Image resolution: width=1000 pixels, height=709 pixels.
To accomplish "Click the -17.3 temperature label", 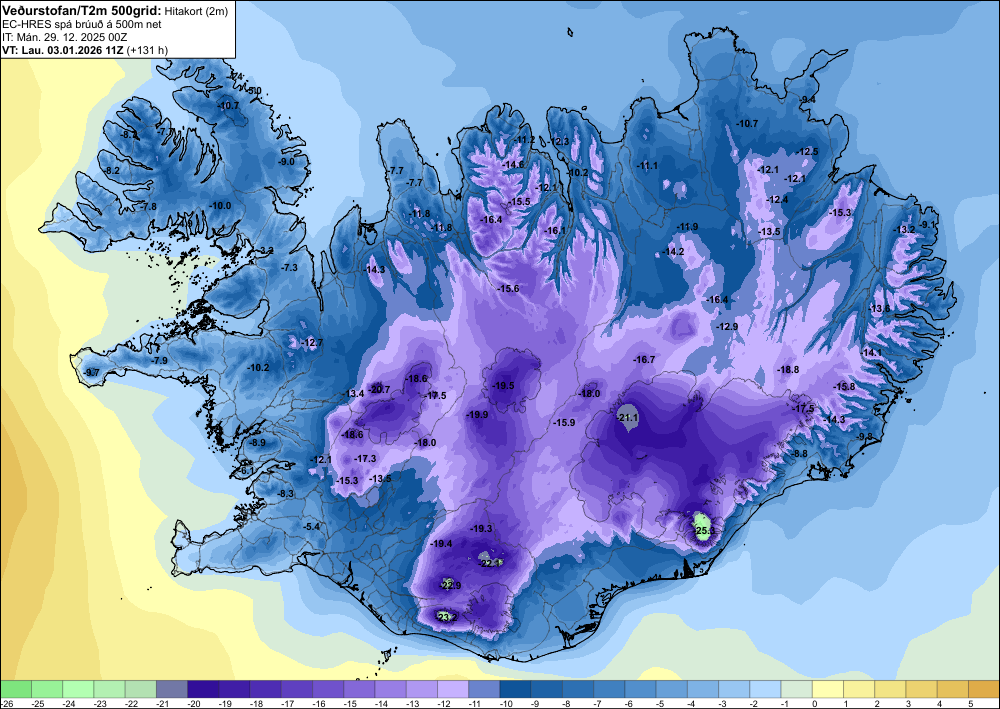I will 365,458.
